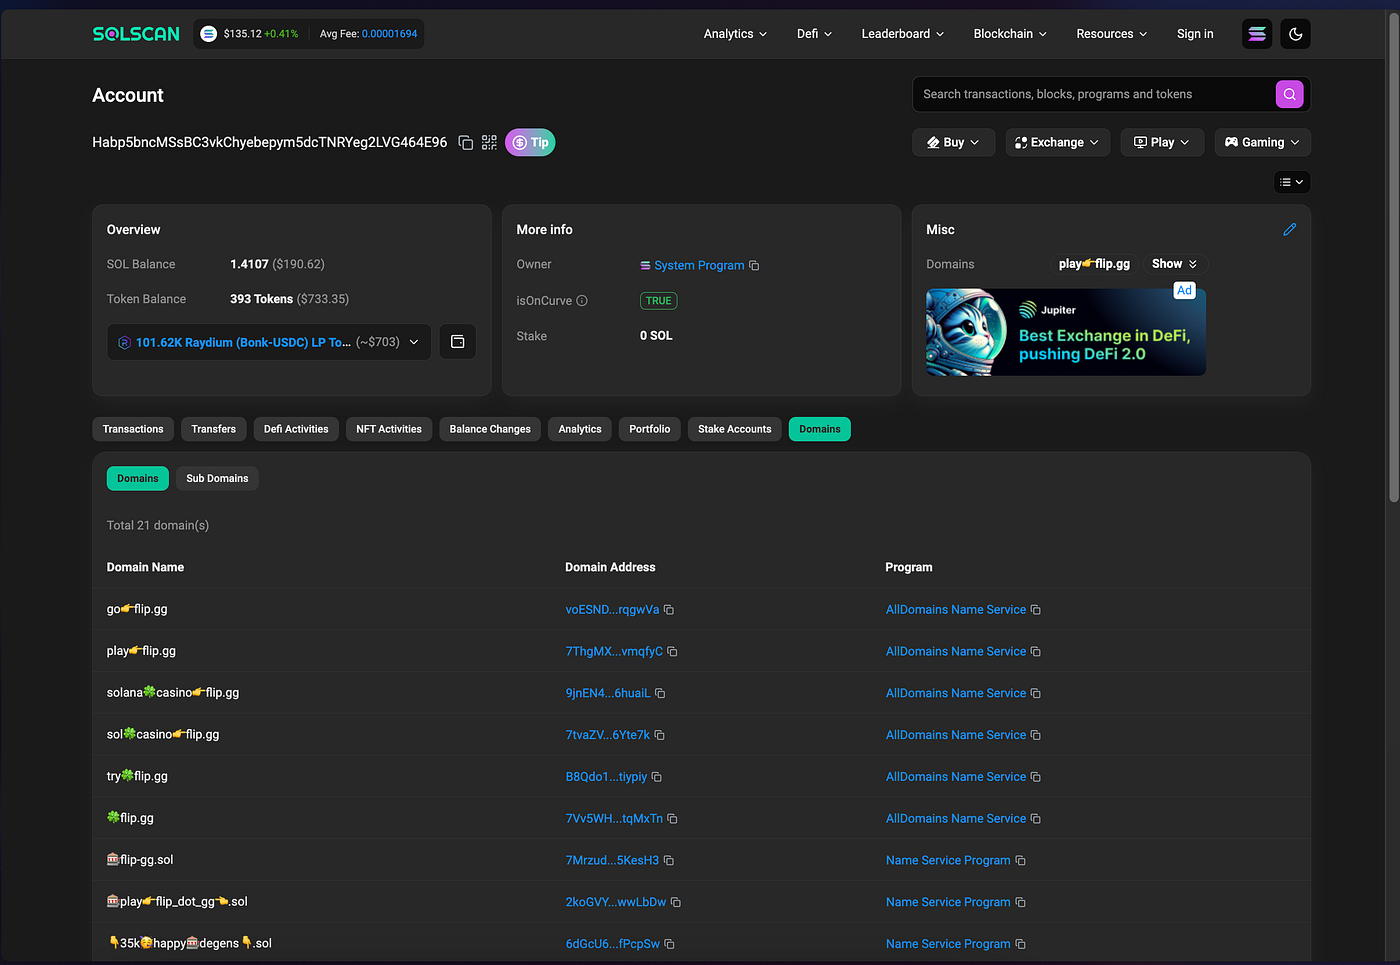The image size is (1400, 965).
Task: Copy program address in flip-gg.sol row
Action: 1020,860
